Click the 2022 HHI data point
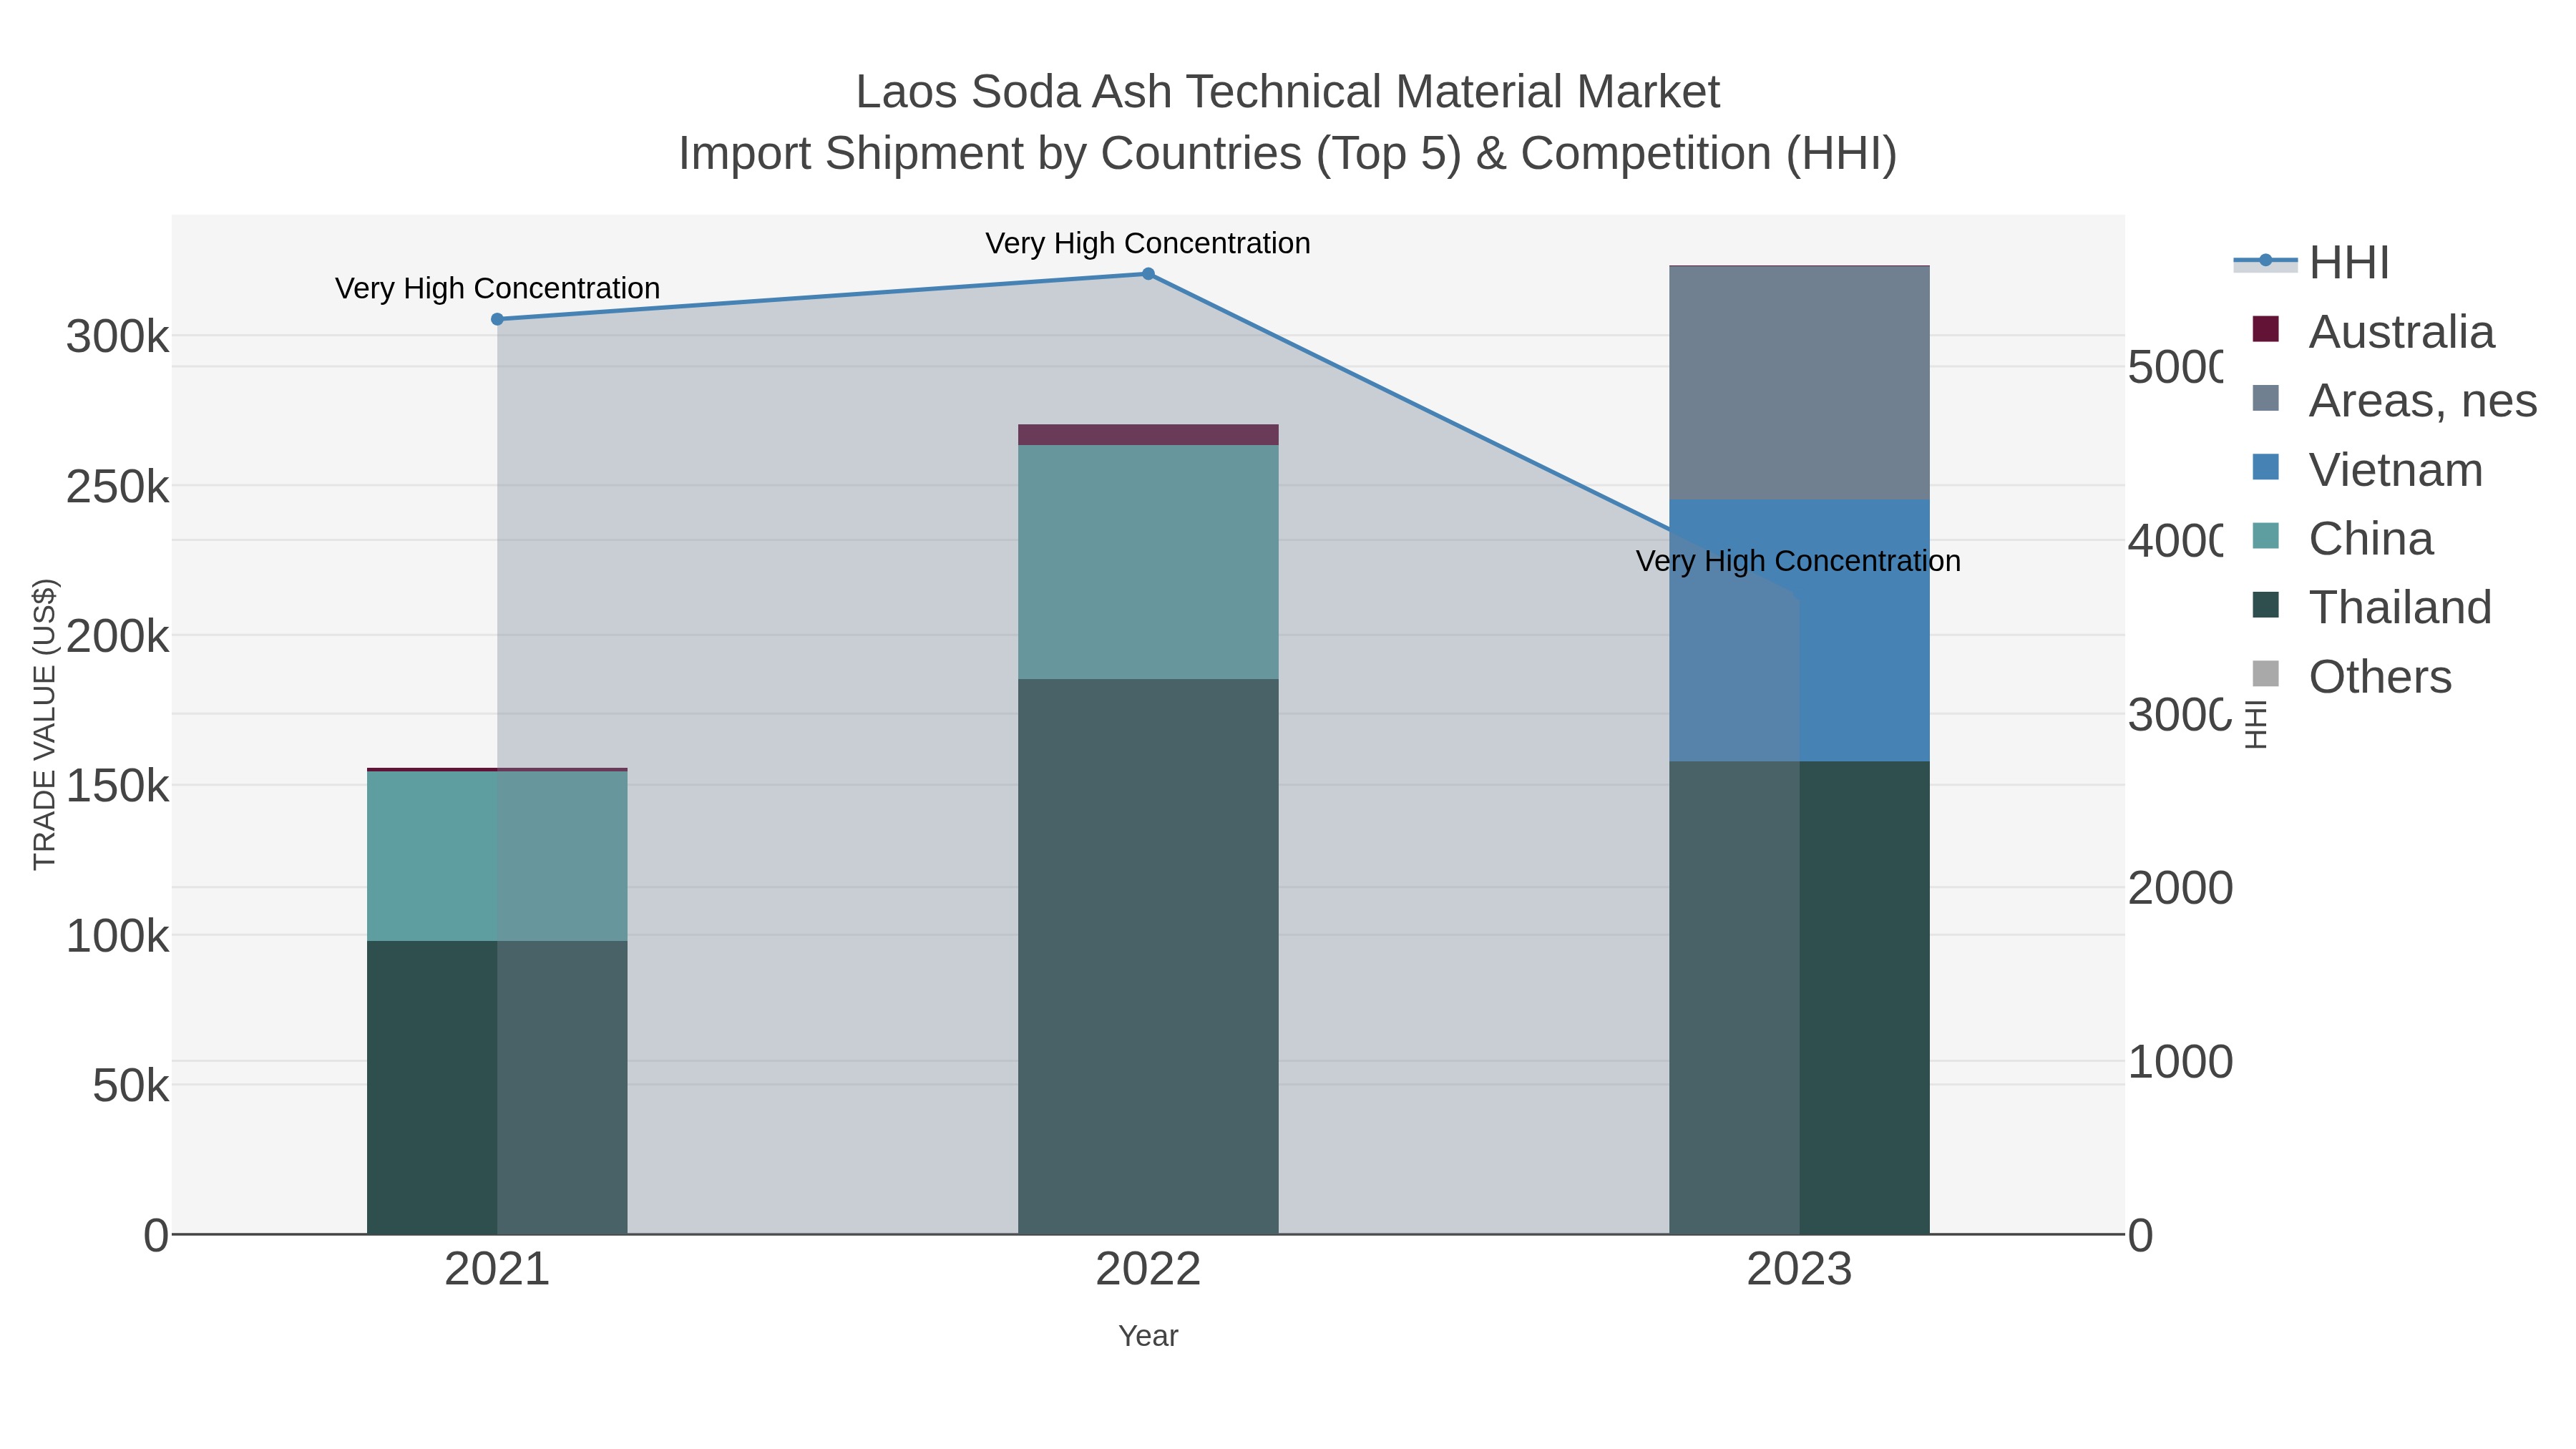This screenshot has height=1449, width=2576. coord(1148,274)
